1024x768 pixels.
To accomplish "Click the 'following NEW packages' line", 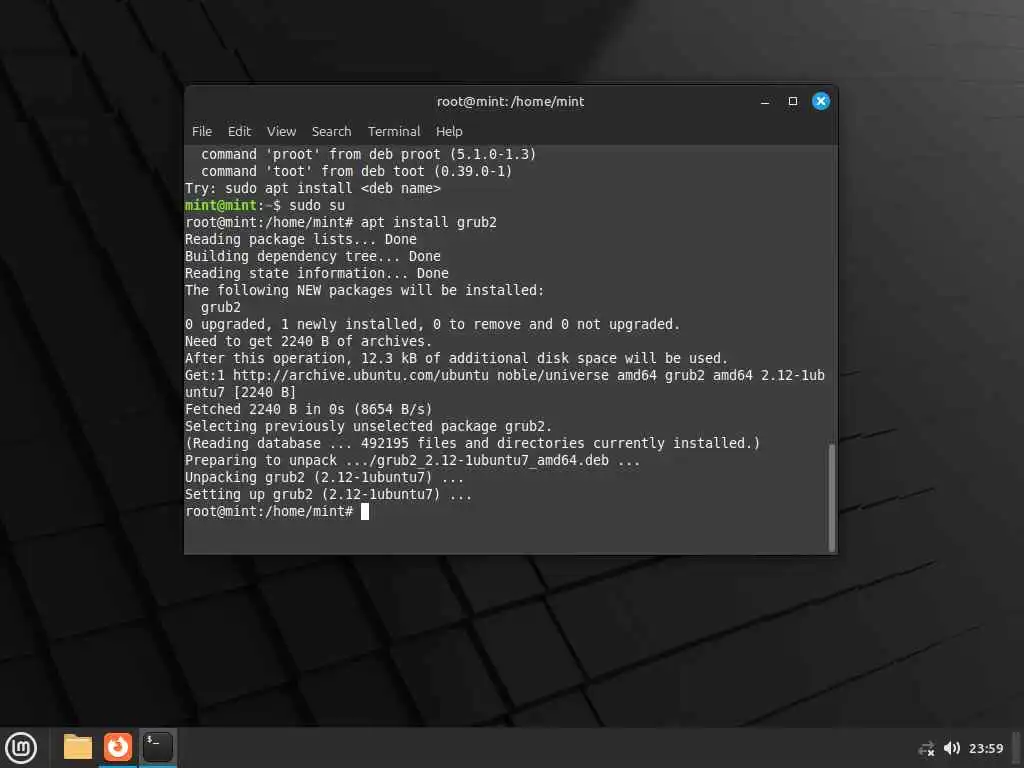I will pos(364,290).
